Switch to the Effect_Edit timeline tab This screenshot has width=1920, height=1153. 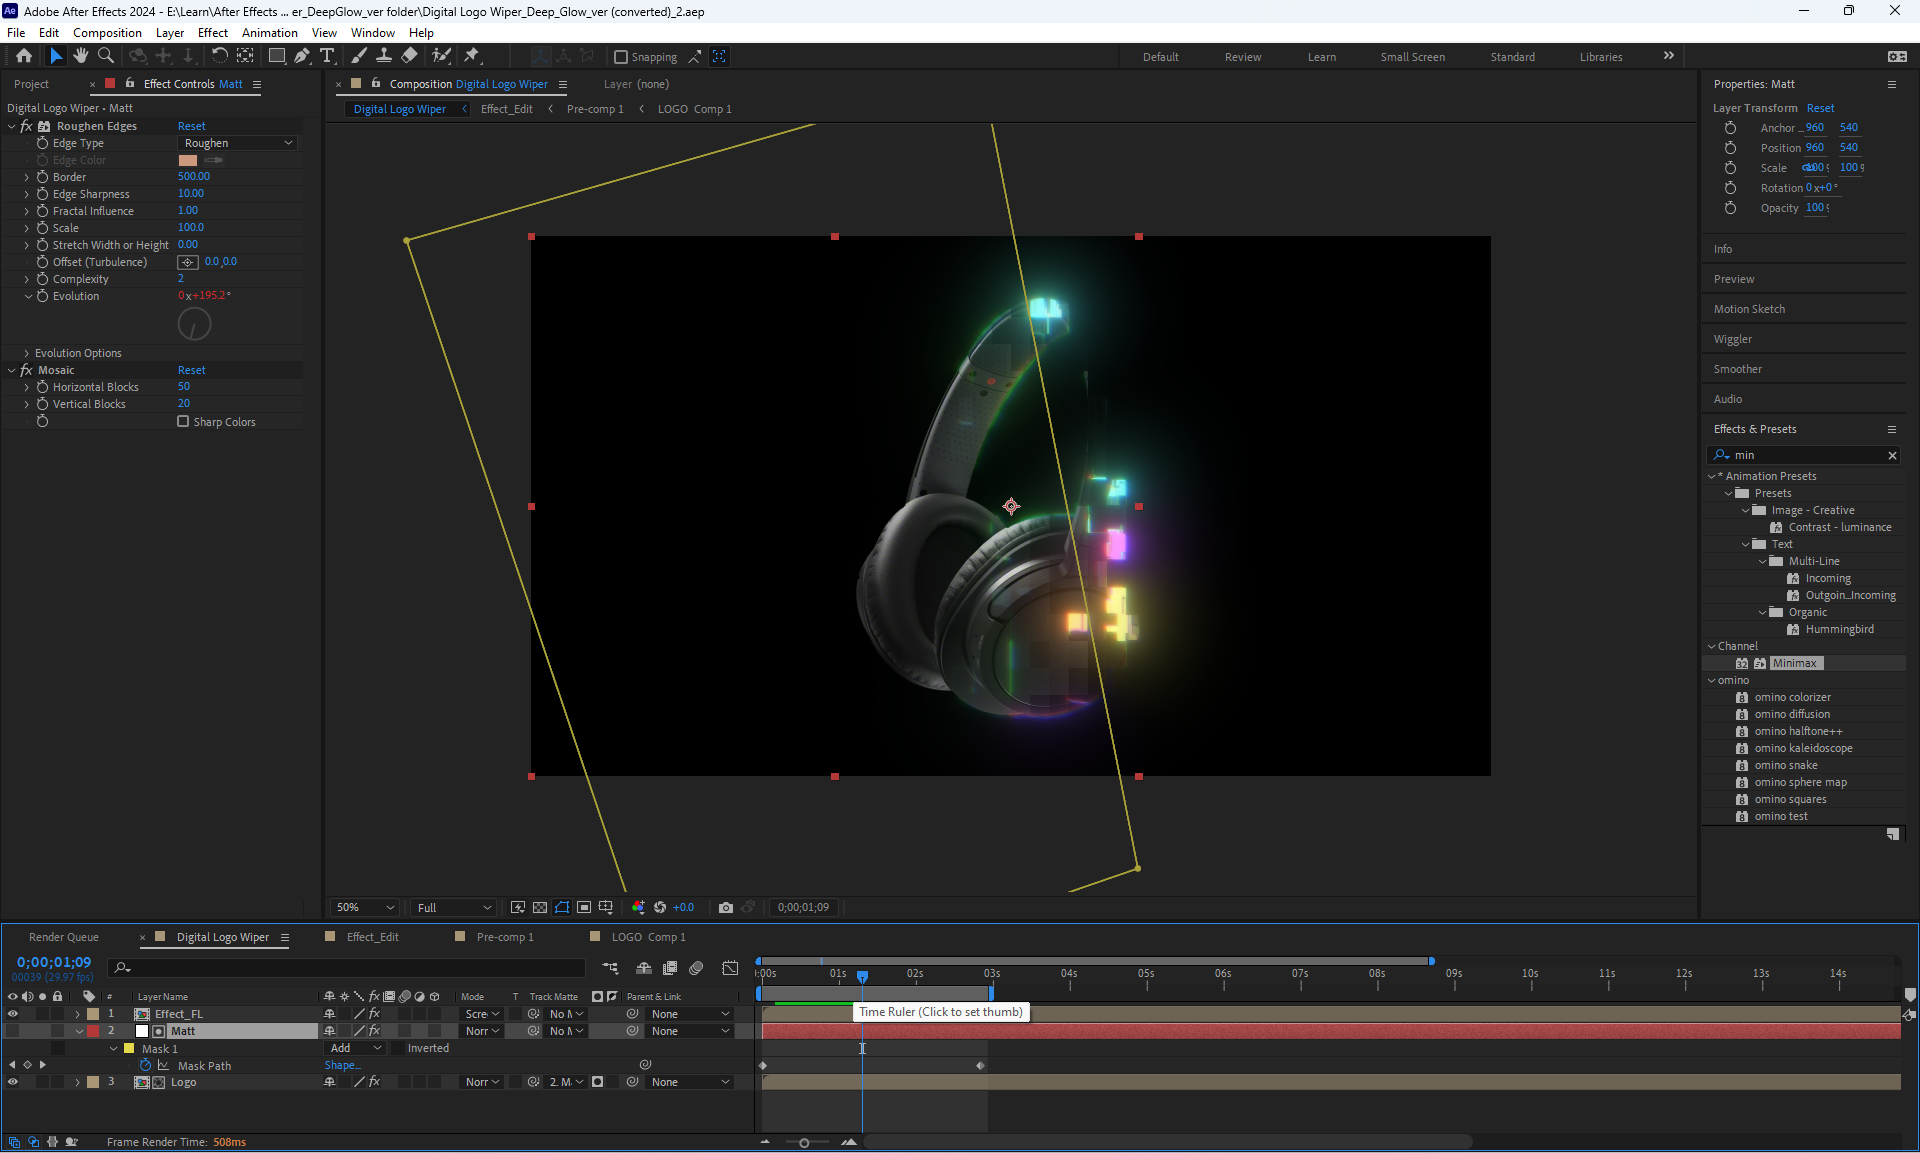[372, 937]
